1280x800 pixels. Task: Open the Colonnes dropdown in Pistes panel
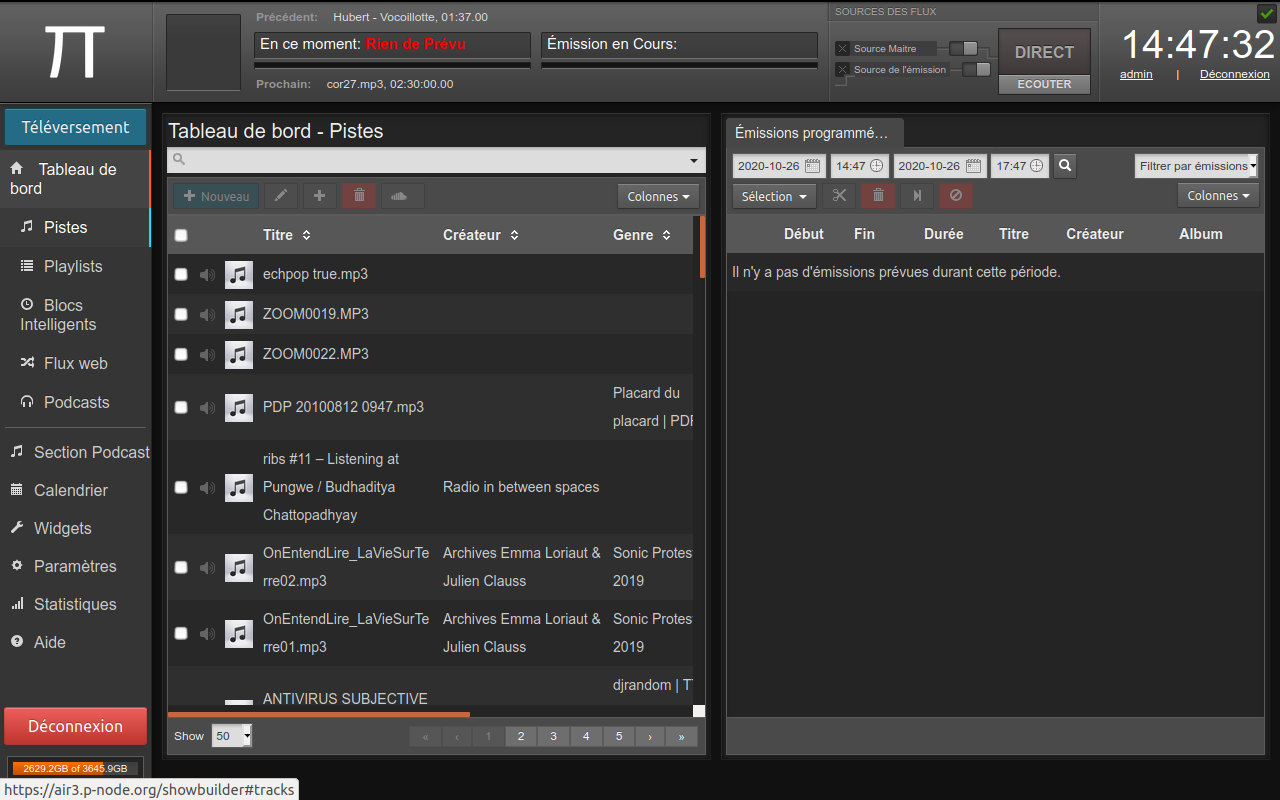(658, 197)
